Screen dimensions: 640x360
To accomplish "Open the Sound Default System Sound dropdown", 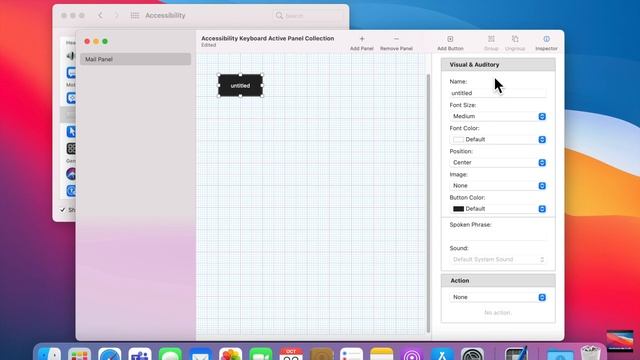I will 498,260.
